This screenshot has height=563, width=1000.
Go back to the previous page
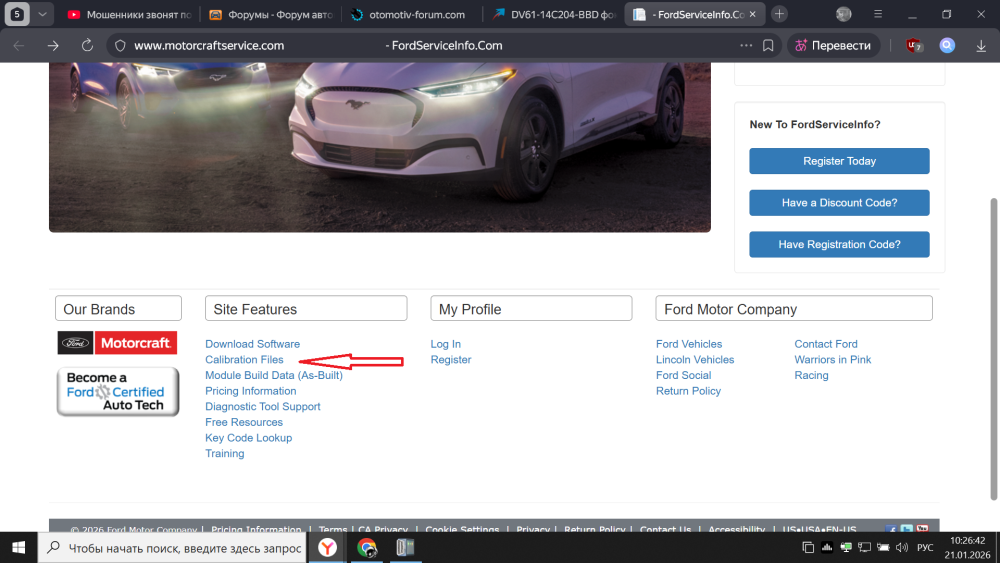point(19,45)
